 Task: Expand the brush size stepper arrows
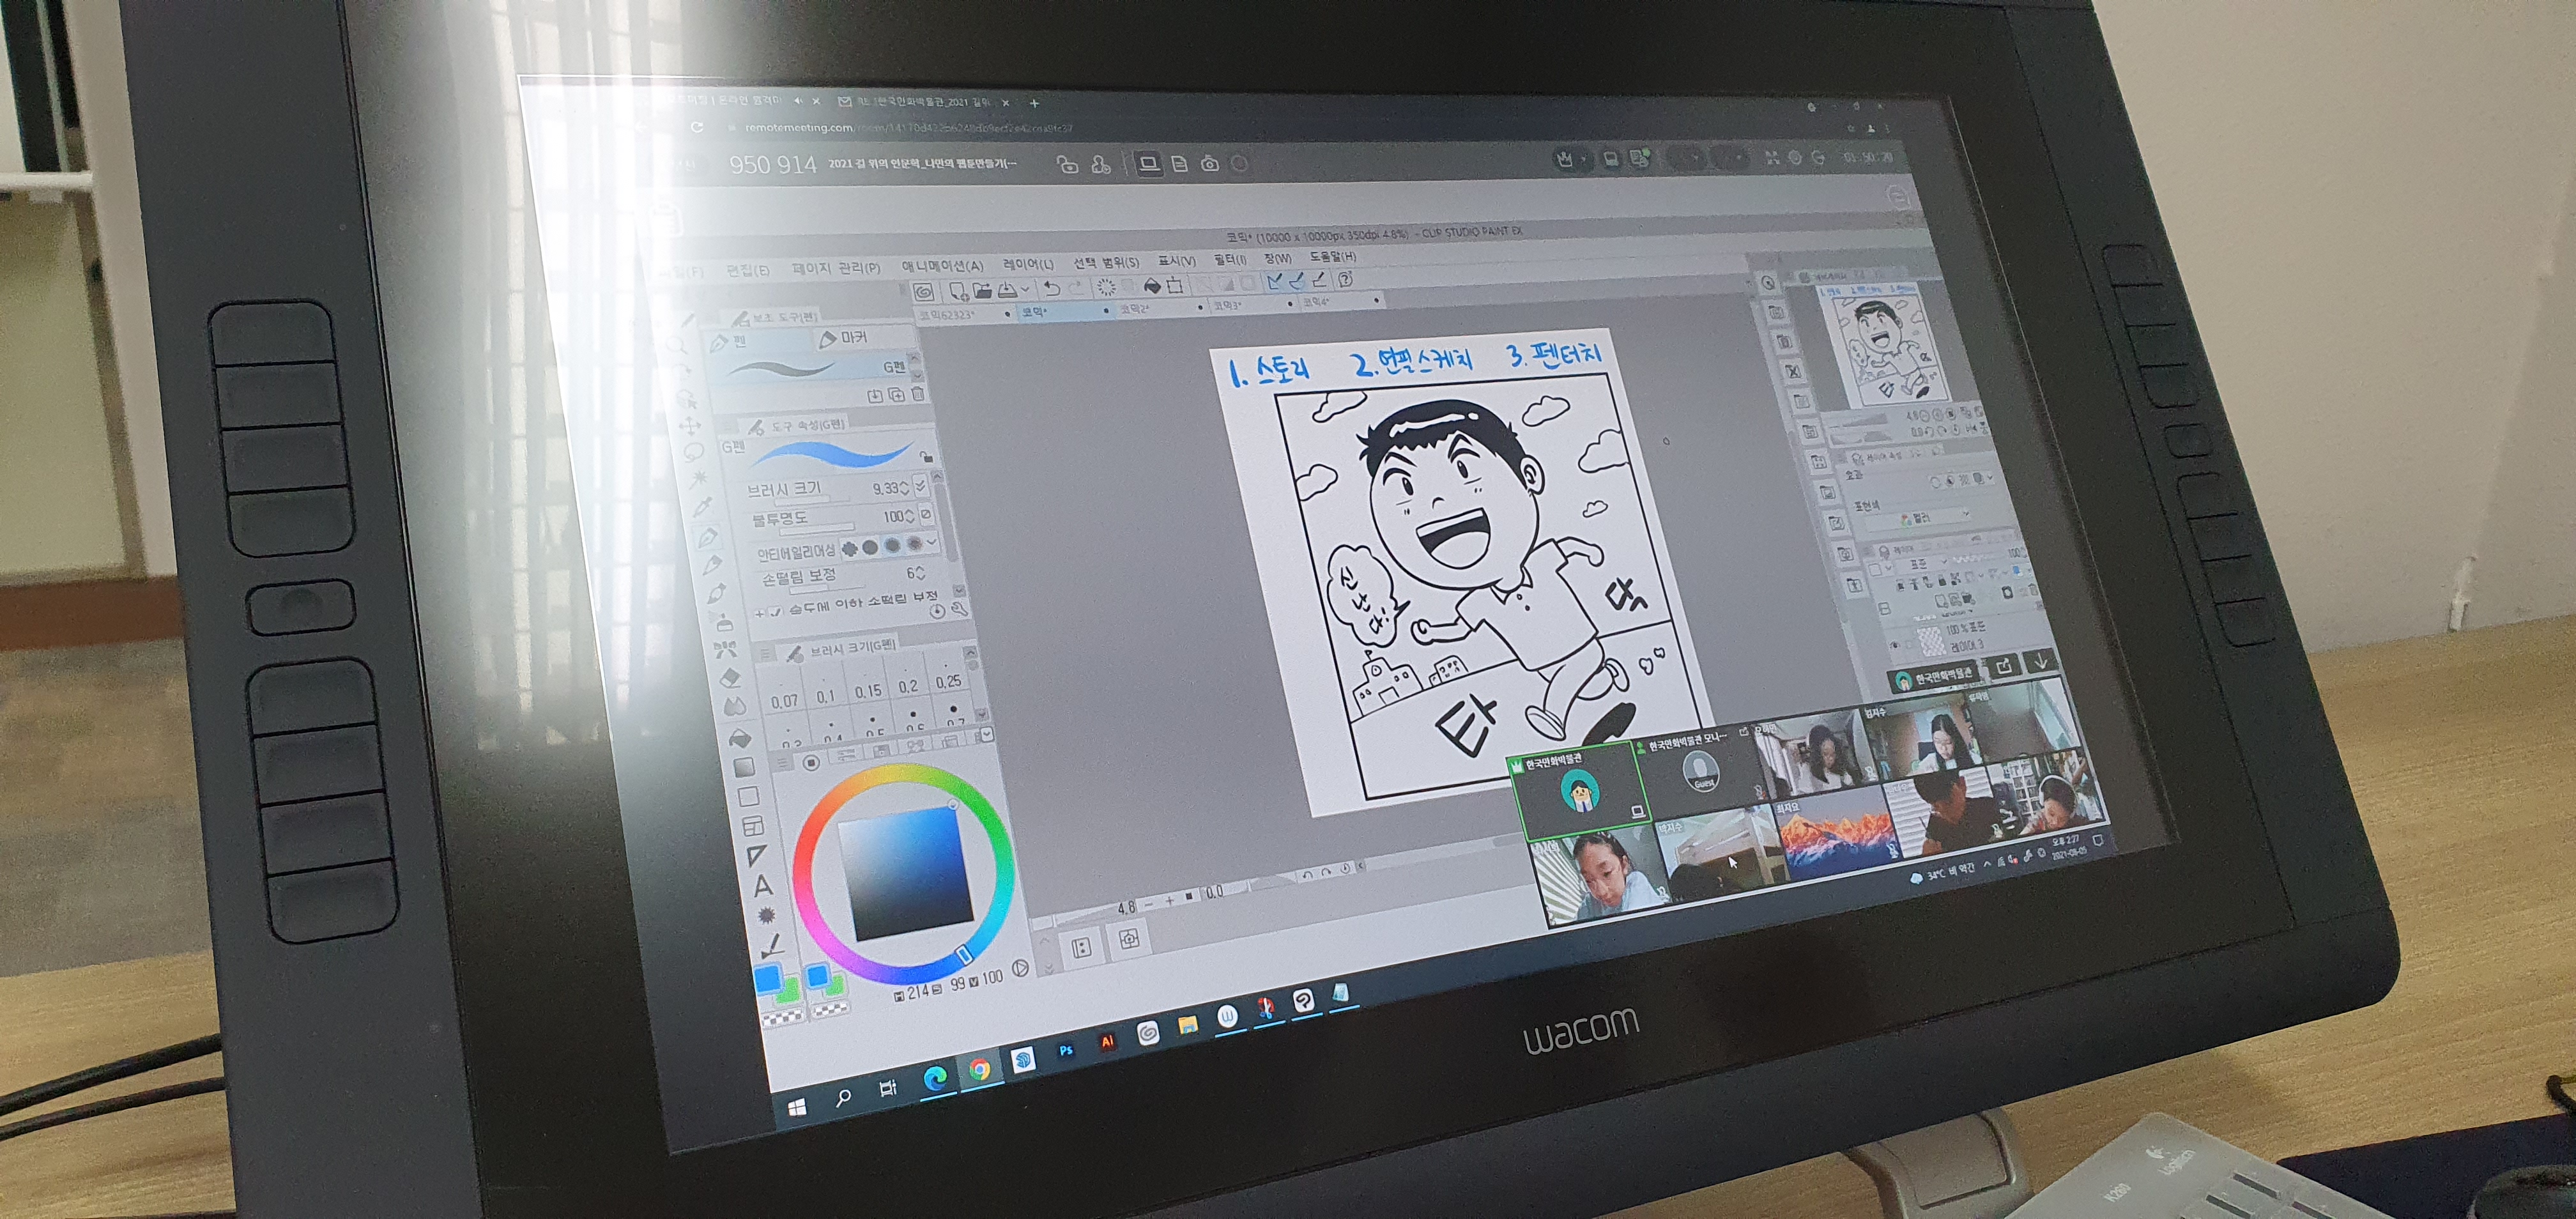(905, 488)
